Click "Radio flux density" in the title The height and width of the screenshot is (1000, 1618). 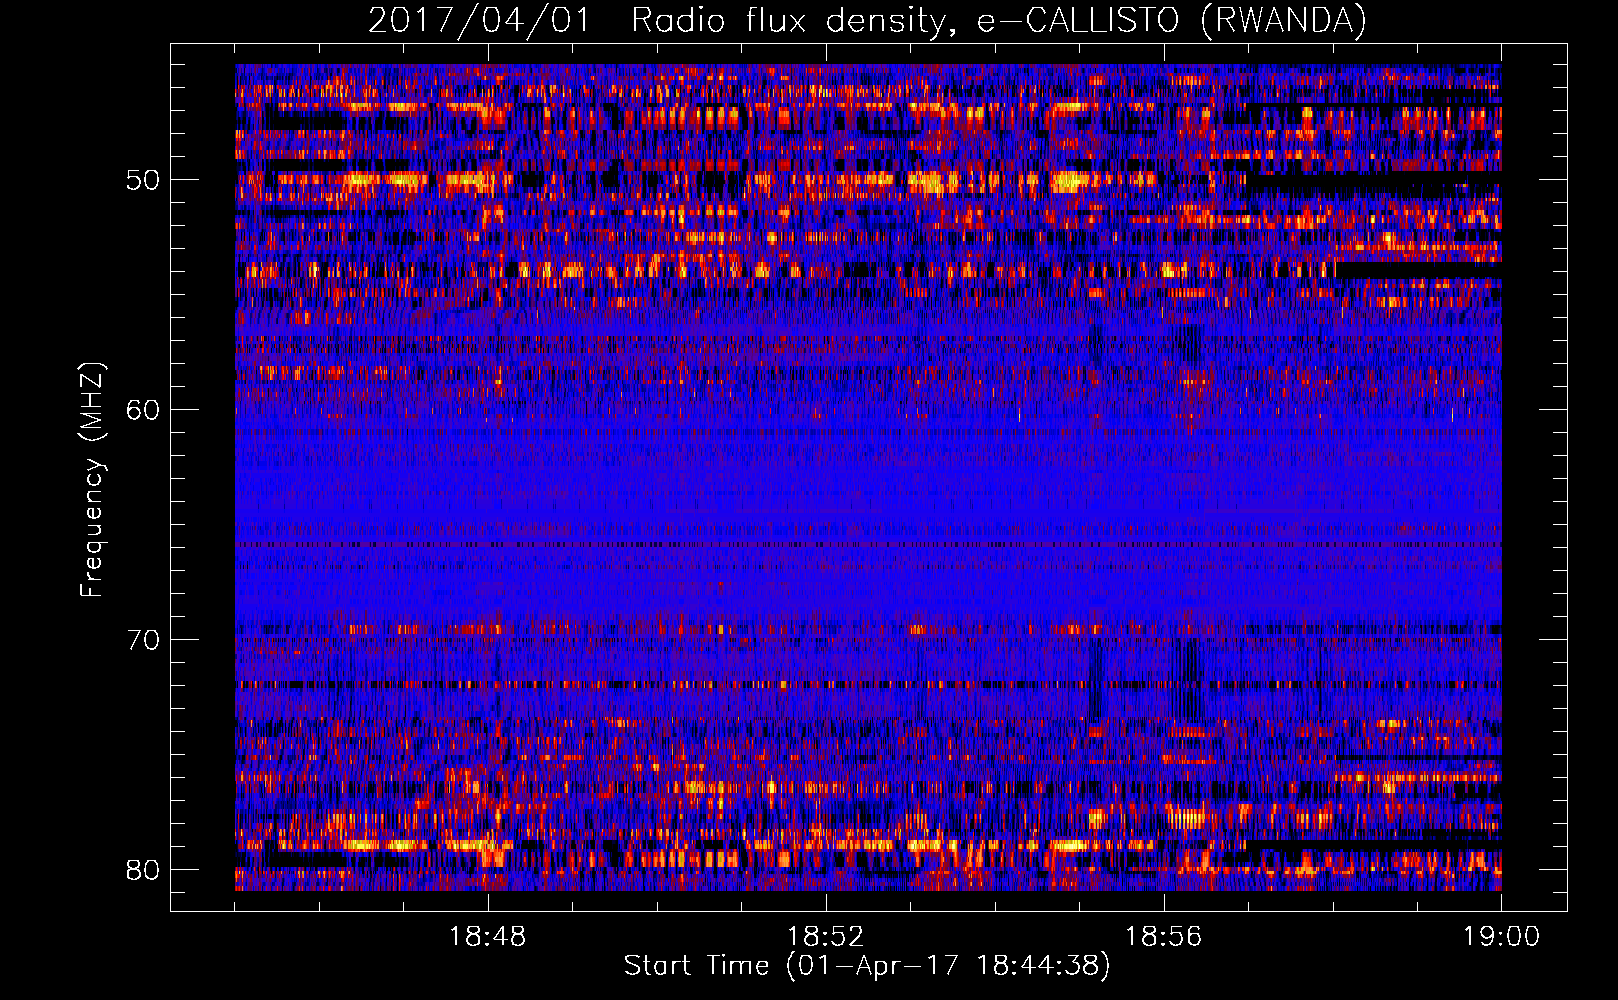click(x=789, y=20)
